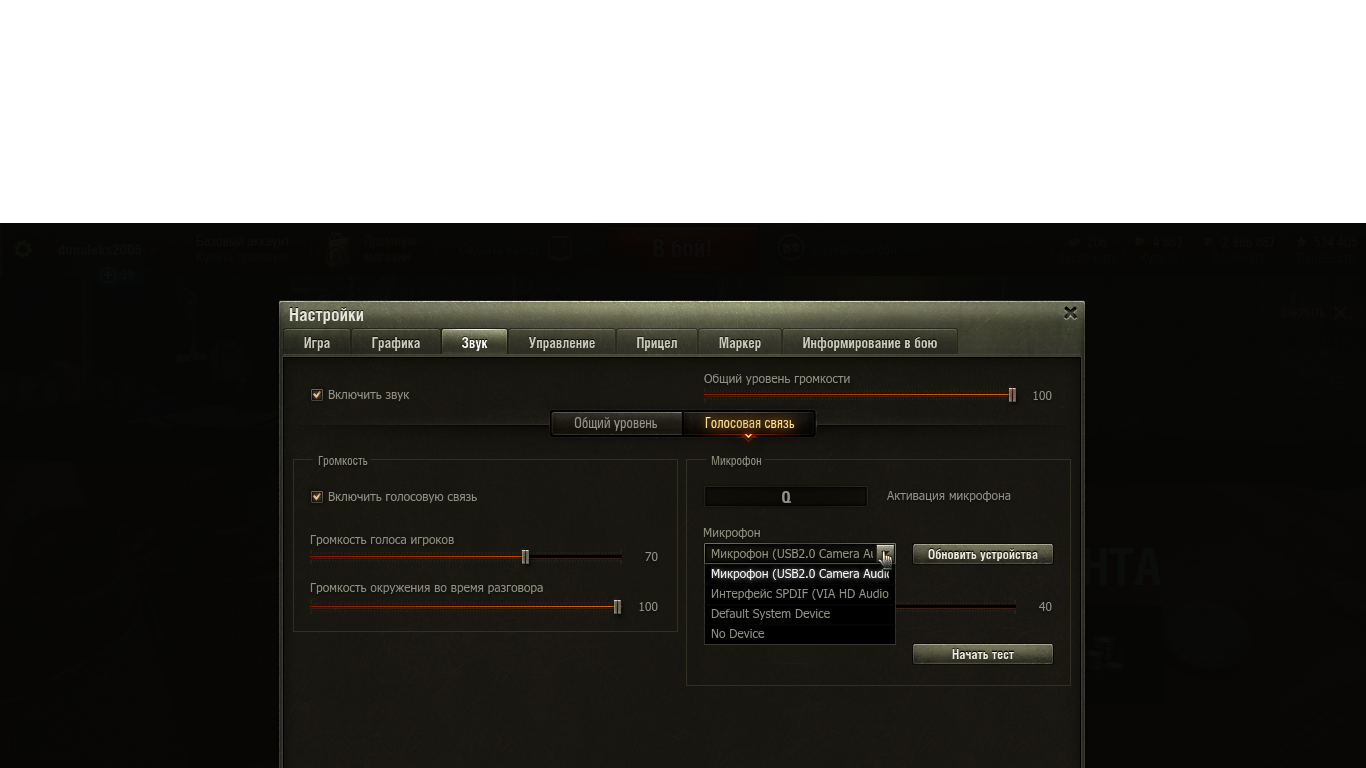Viewport: 1366px width, 768px height.
Task: Select the Голосовая связь sub-tab
Action: (749, 423)
